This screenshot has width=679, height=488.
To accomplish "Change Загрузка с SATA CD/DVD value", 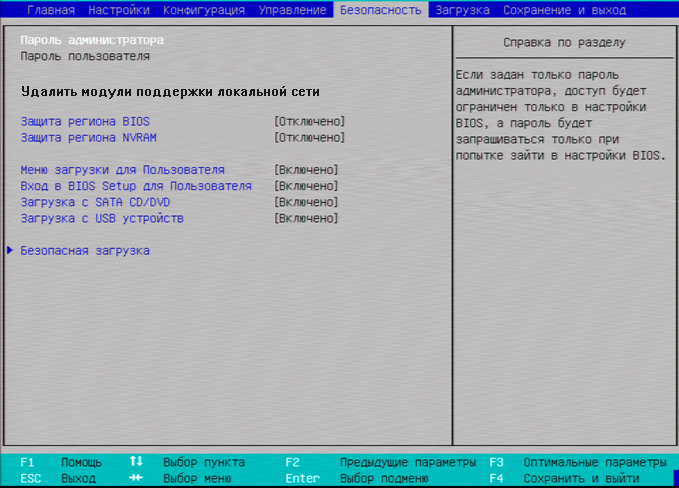I will 306,202.
